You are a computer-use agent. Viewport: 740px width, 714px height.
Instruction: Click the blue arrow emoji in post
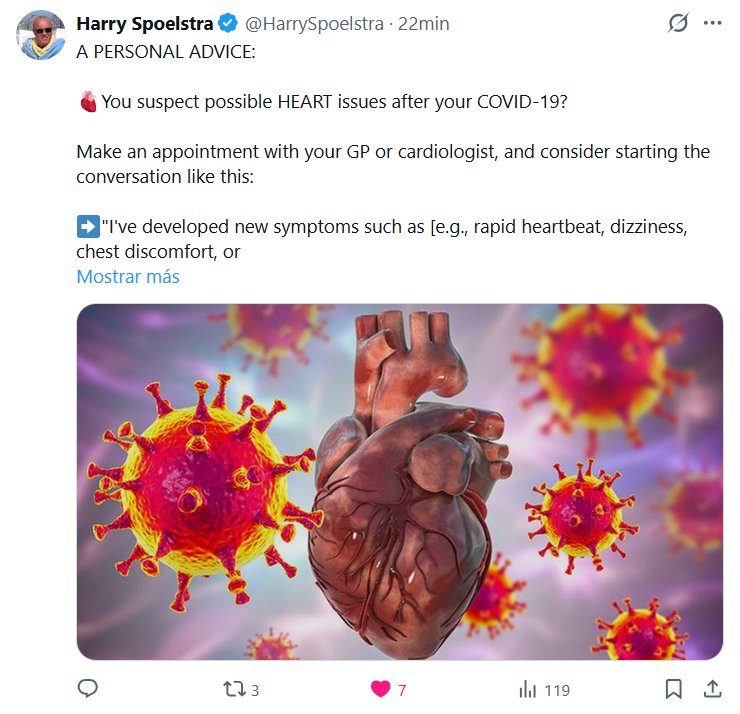[x=87, y=227]
